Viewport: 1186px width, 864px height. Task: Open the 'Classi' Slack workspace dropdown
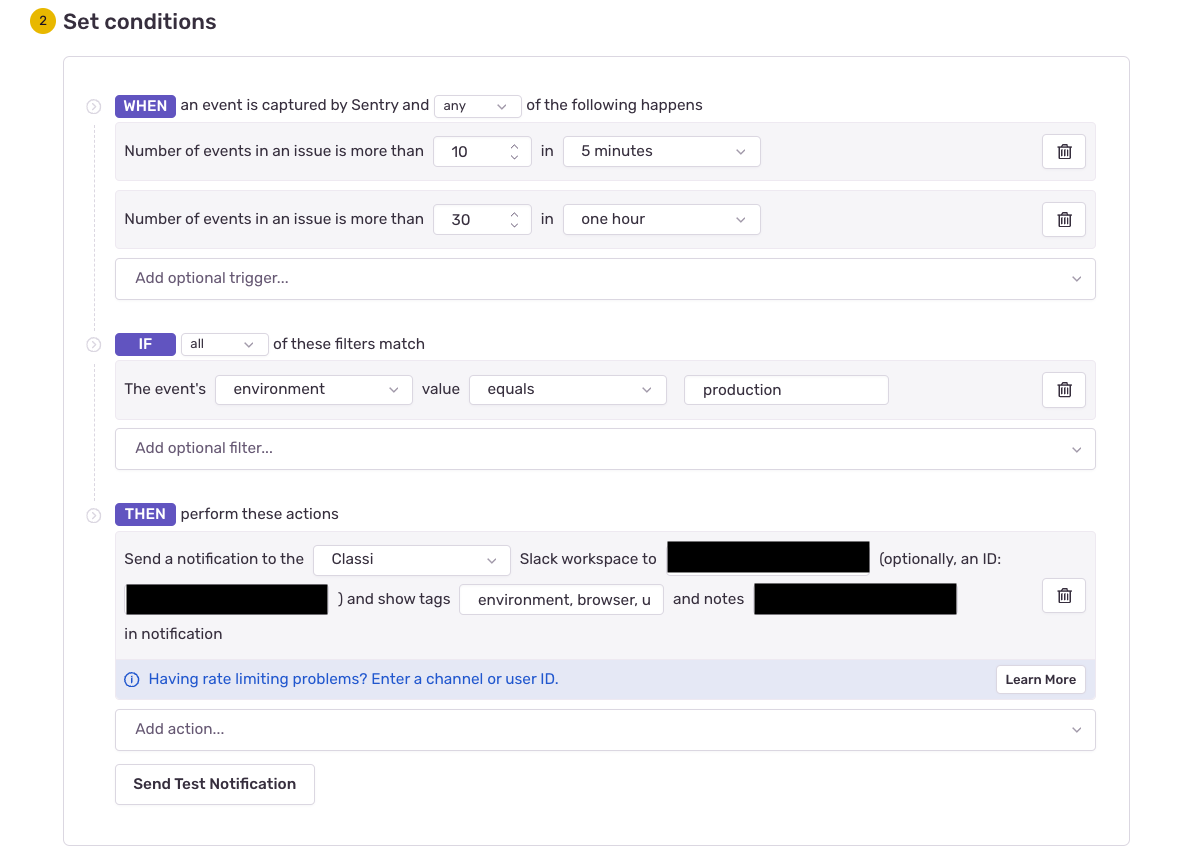pos(412,560)
